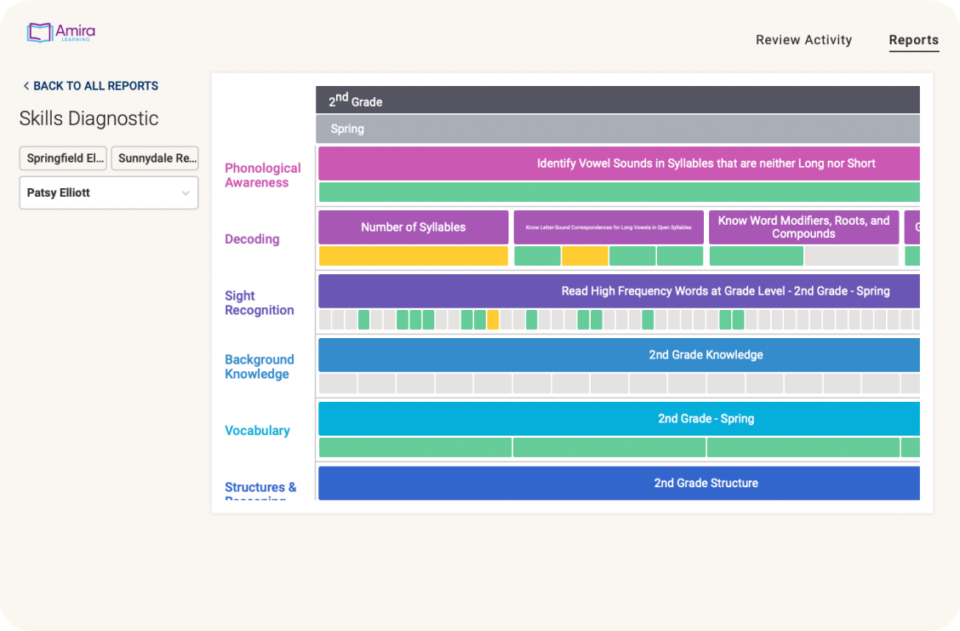
Task: Click the Spring season header bar
Action: point(618,129)
